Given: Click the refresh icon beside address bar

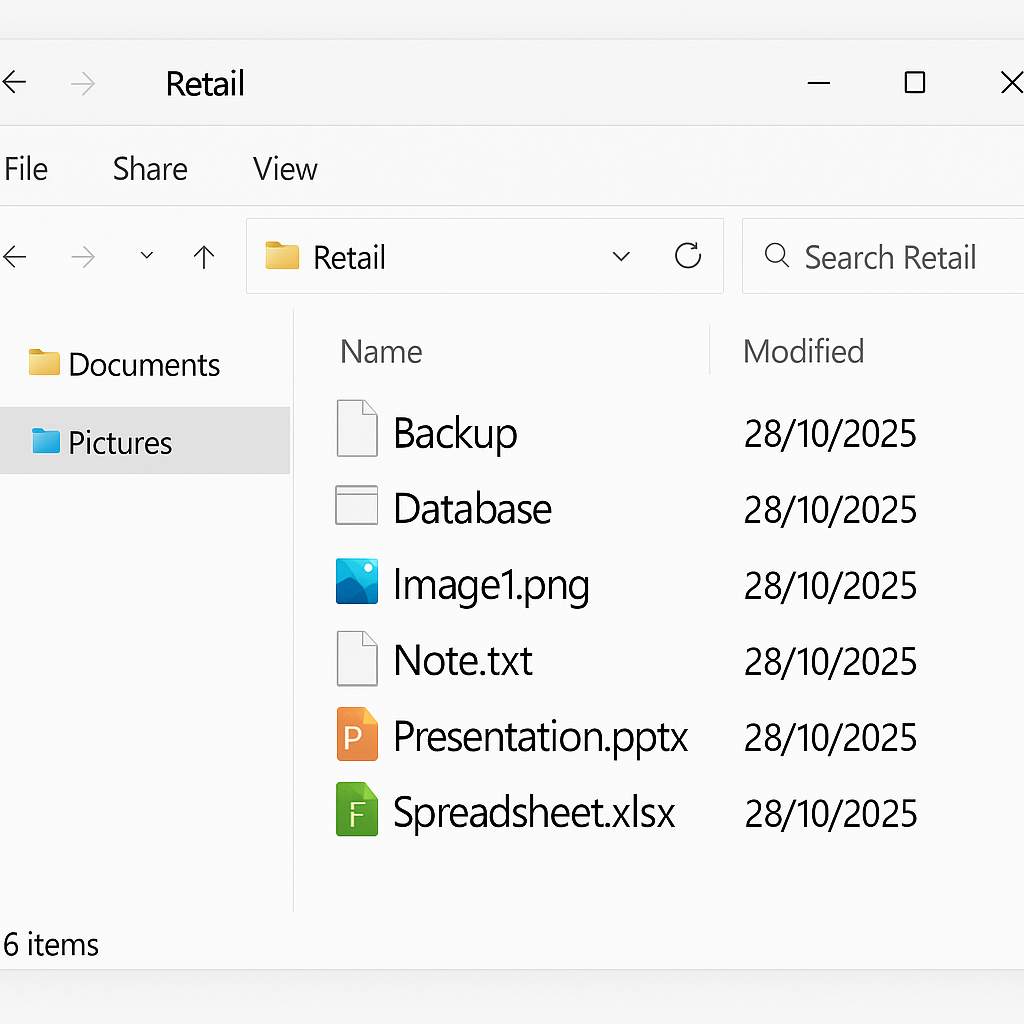Looking at the screenshot, I should (x=688, y=257).
